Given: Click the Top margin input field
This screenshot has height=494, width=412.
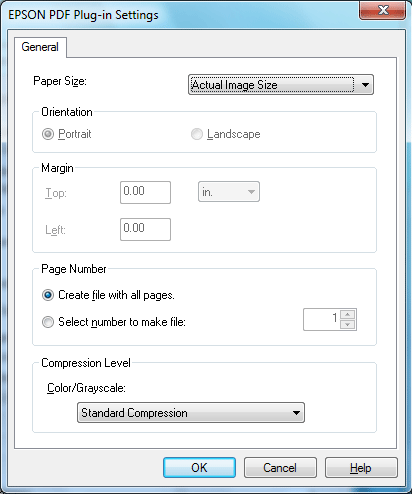Looking at the screenshot, I should [145, 192].
